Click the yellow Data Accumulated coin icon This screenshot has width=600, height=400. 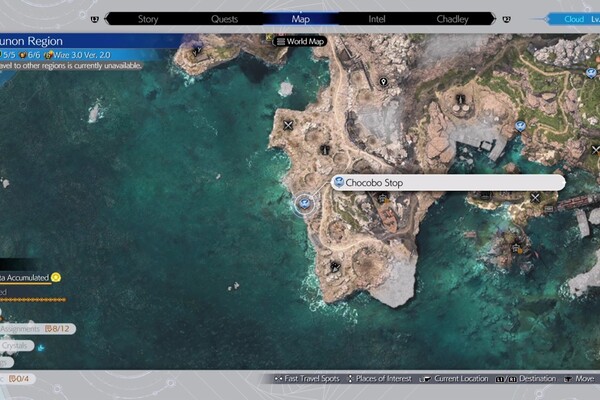(56, 278)
